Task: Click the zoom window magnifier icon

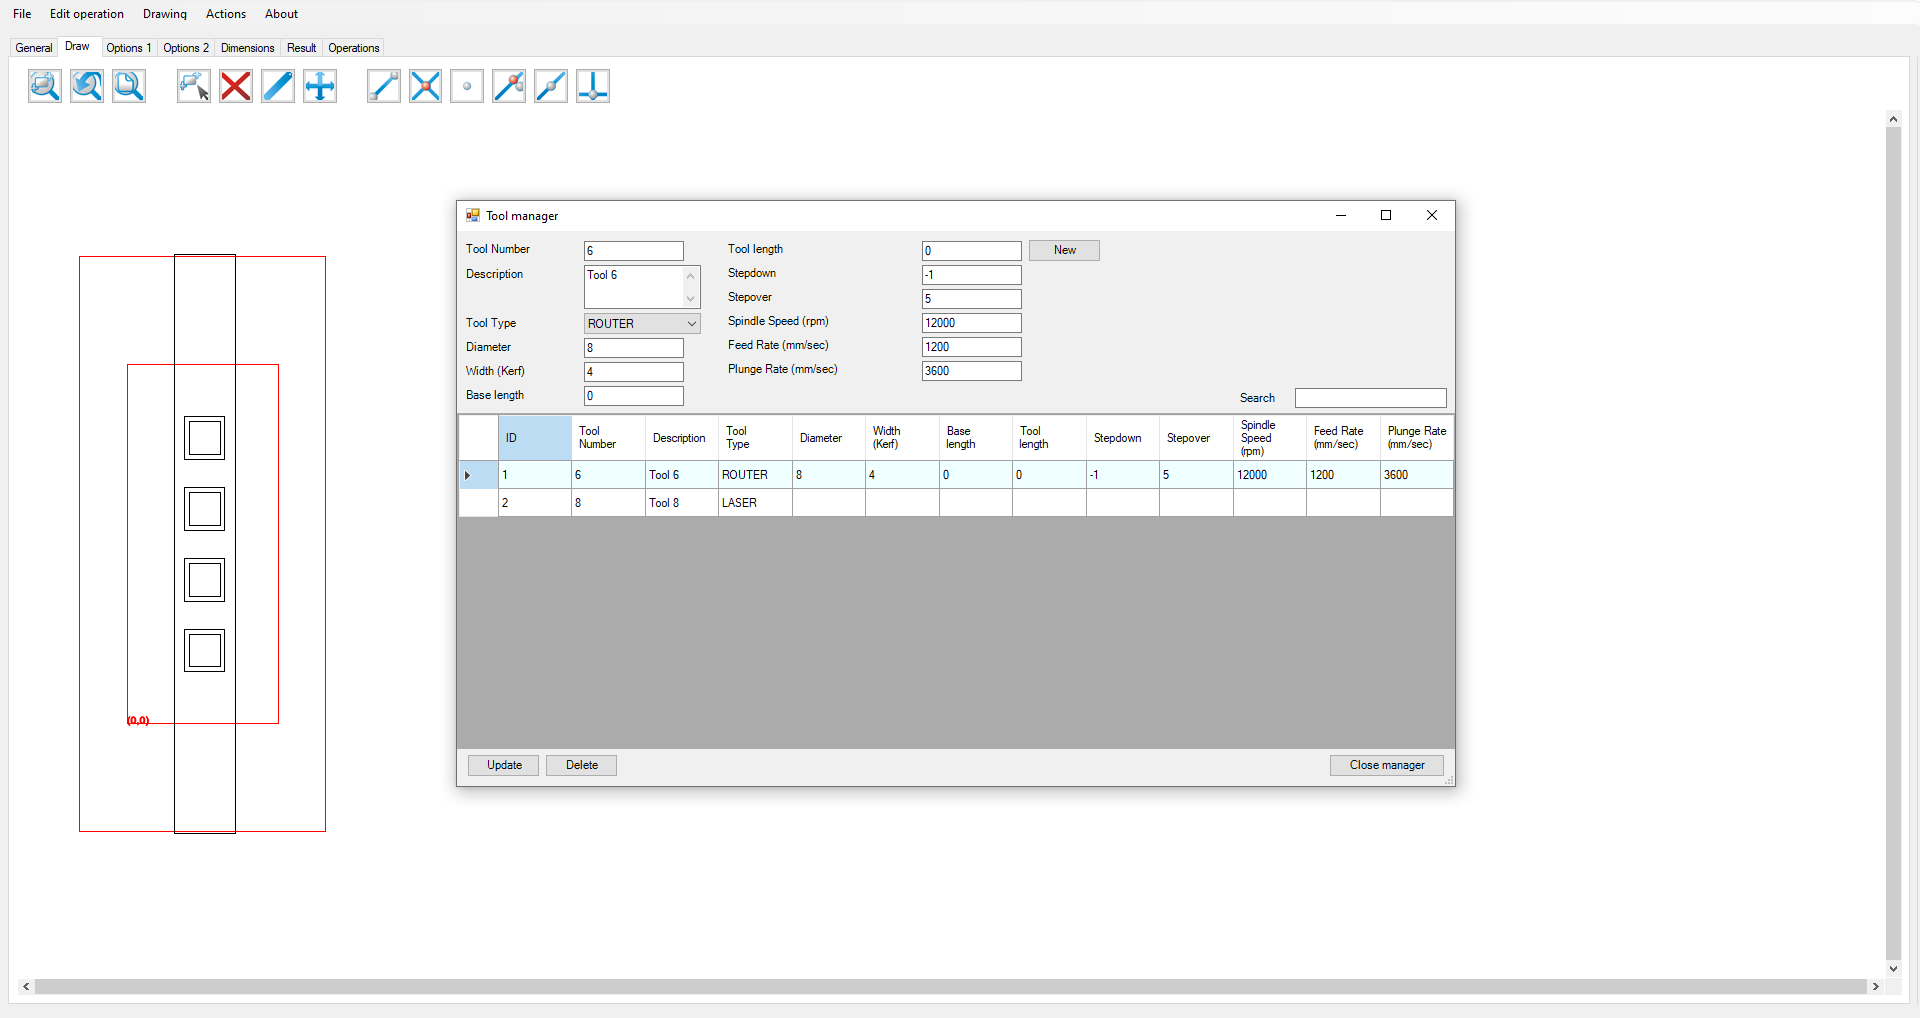Action: click(x=45, y=86)
